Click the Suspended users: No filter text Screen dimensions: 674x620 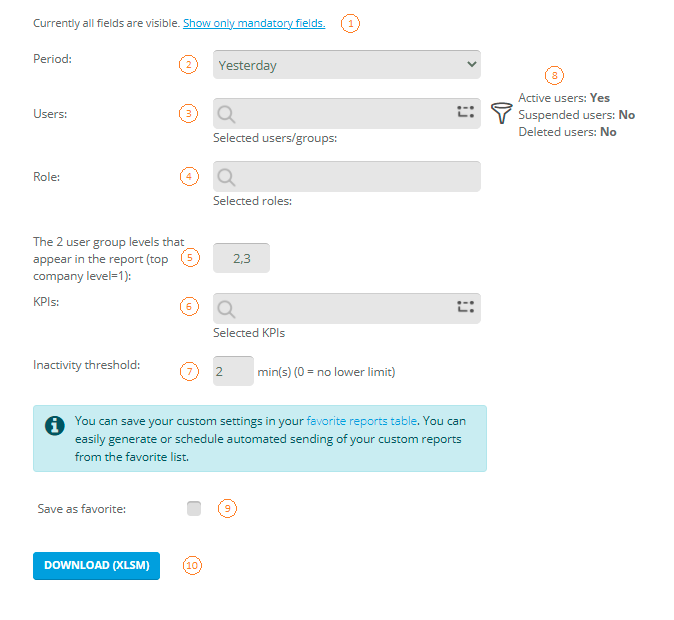click(x=576, y=115)
